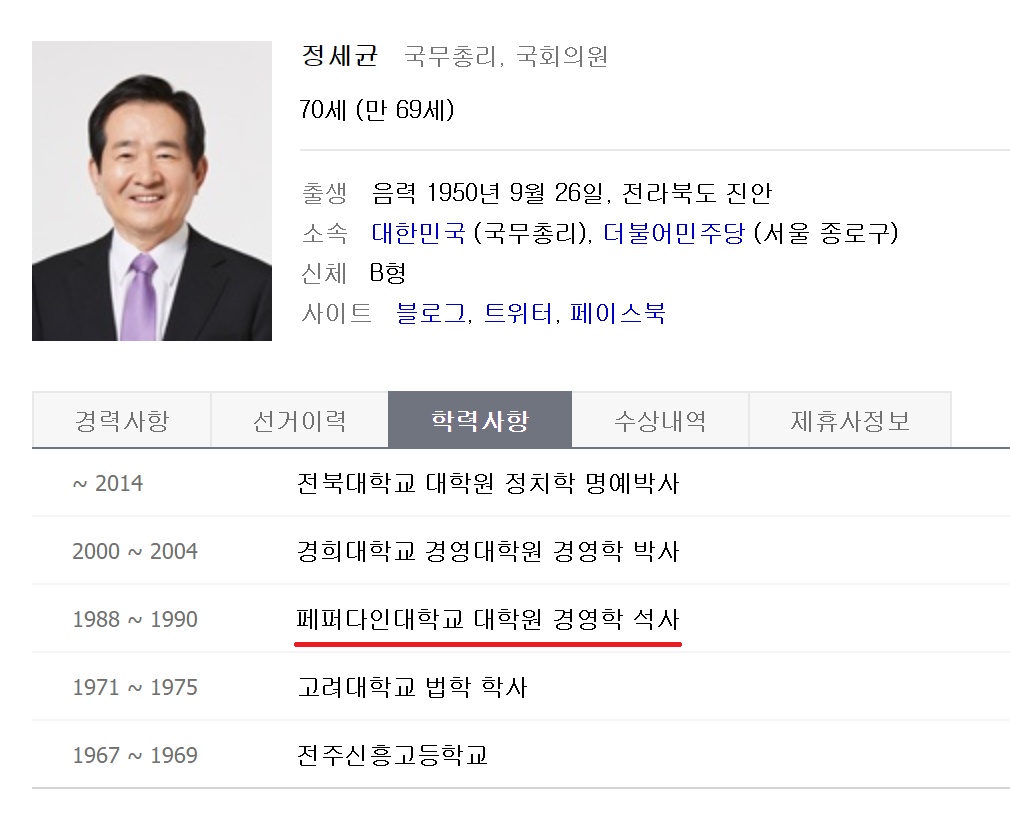Click the name heading 정세균
Image resolution: width=1010 pixels, height=819 pixels.
tap(339, 56)
